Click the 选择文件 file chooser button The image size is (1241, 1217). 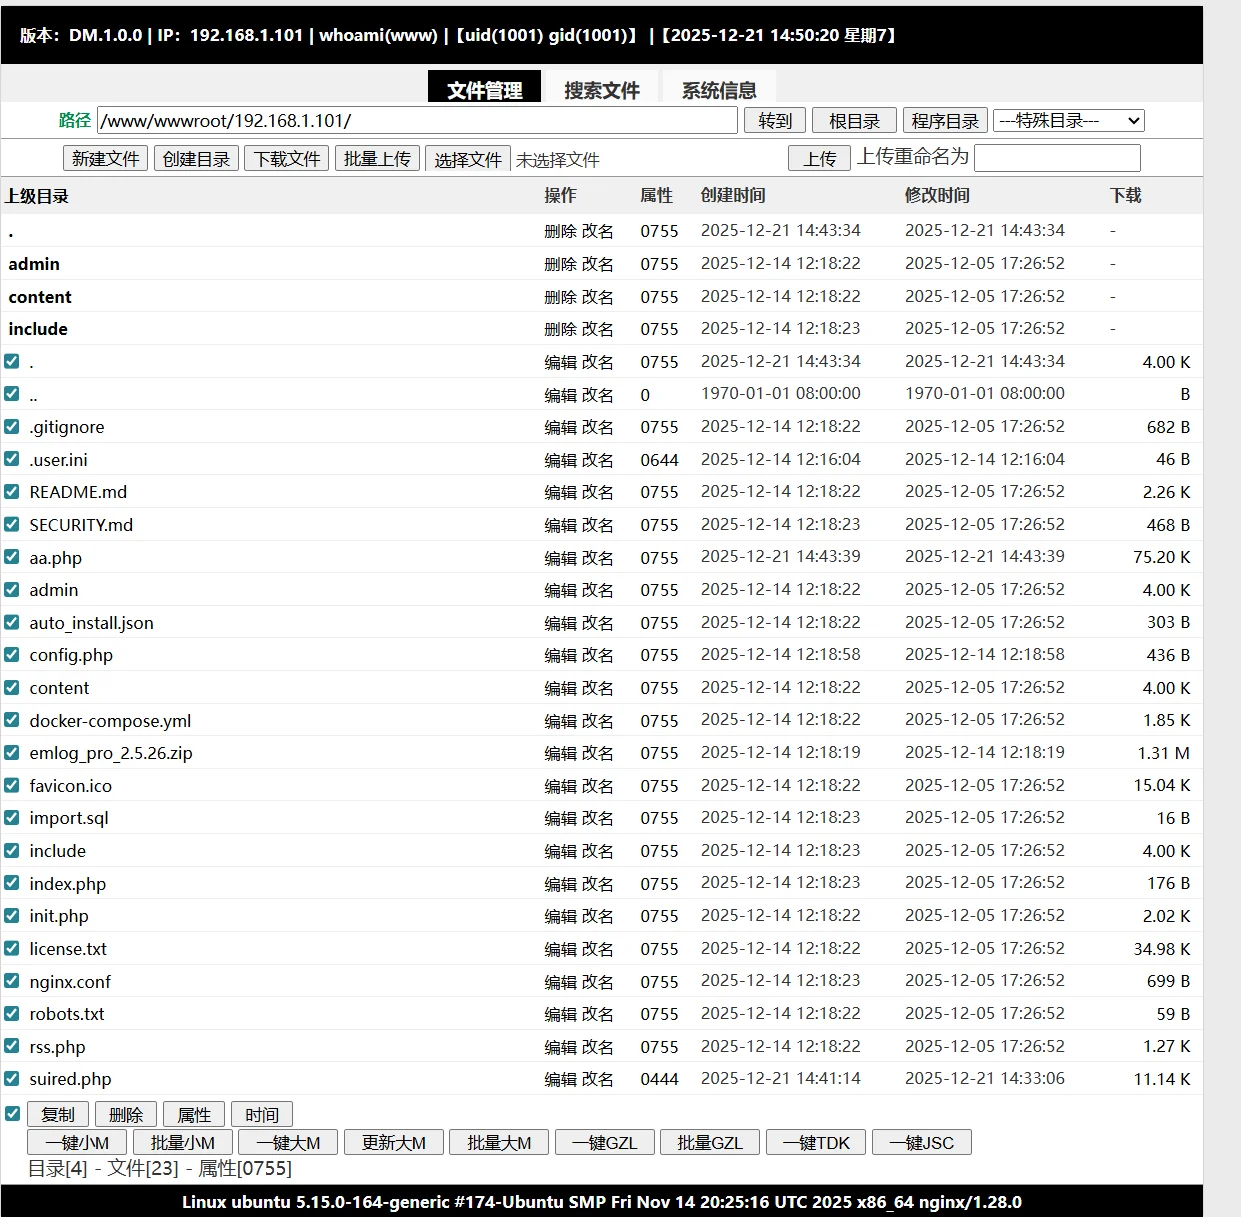point(467,159)
